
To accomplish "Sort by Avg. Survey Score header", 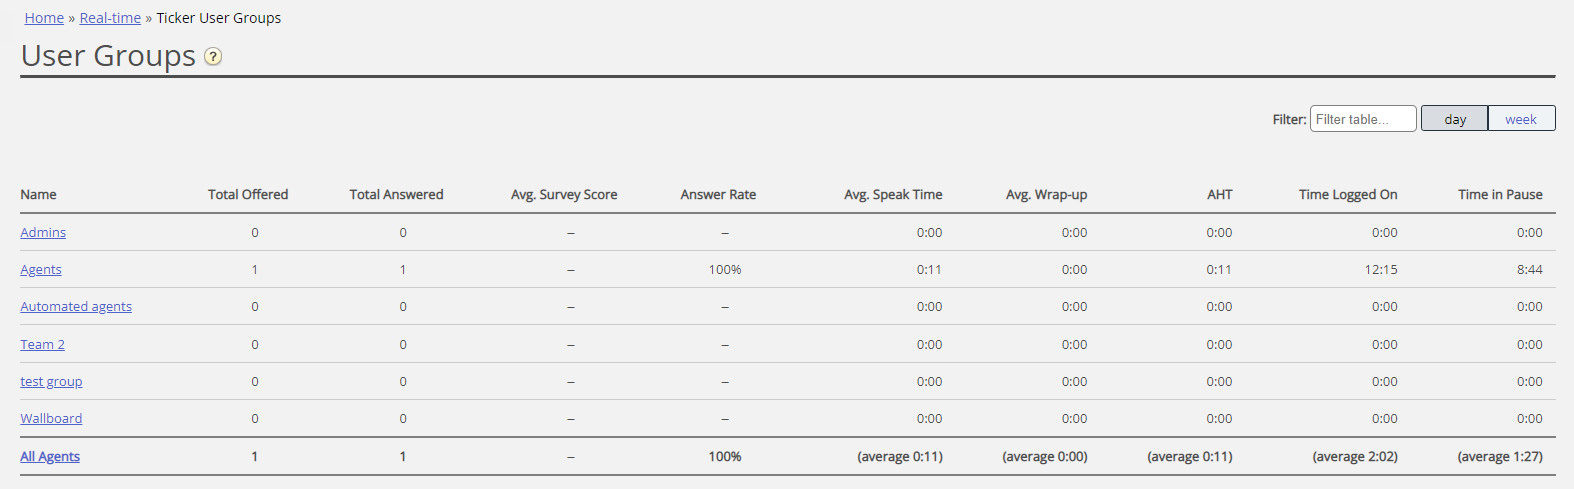I will pos(564,195).
